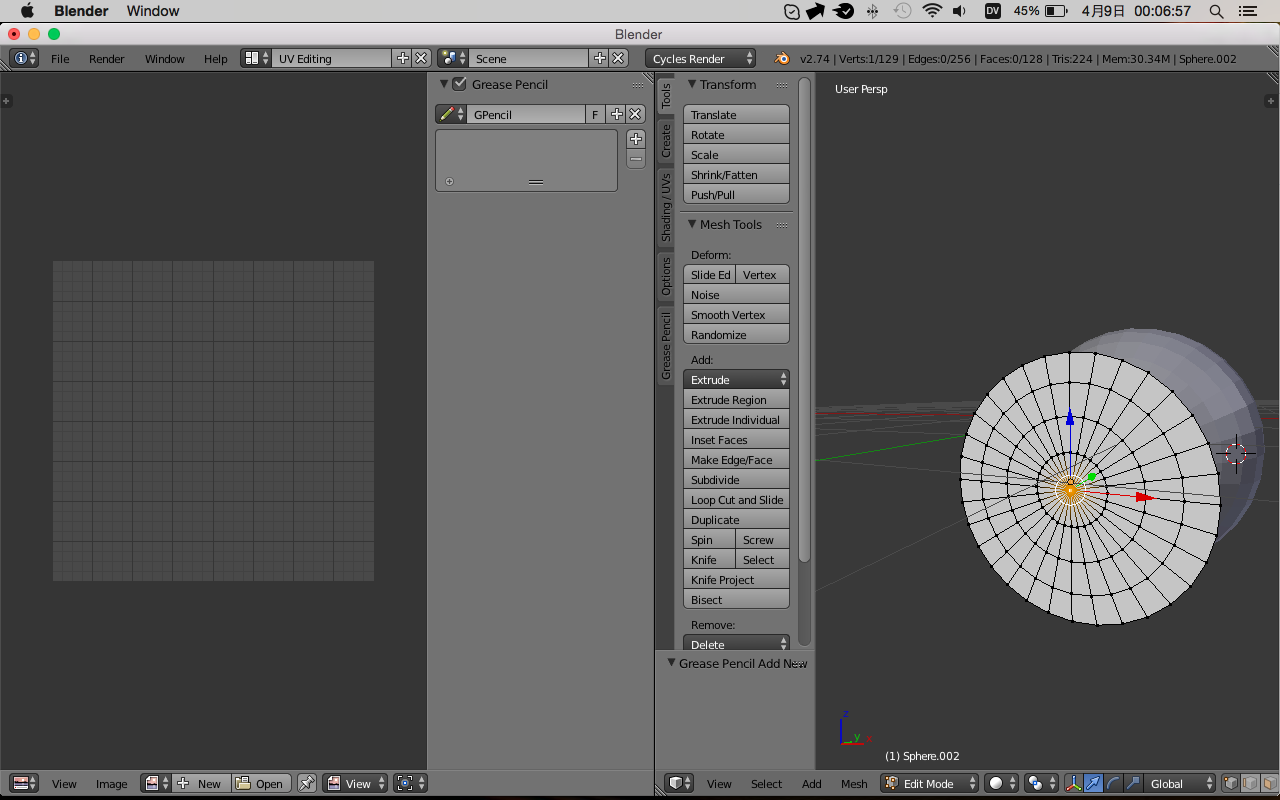Screen dimensions: 1280x800
Task: Open the Cycles Render engine dropdown
Action: point(701,58)
